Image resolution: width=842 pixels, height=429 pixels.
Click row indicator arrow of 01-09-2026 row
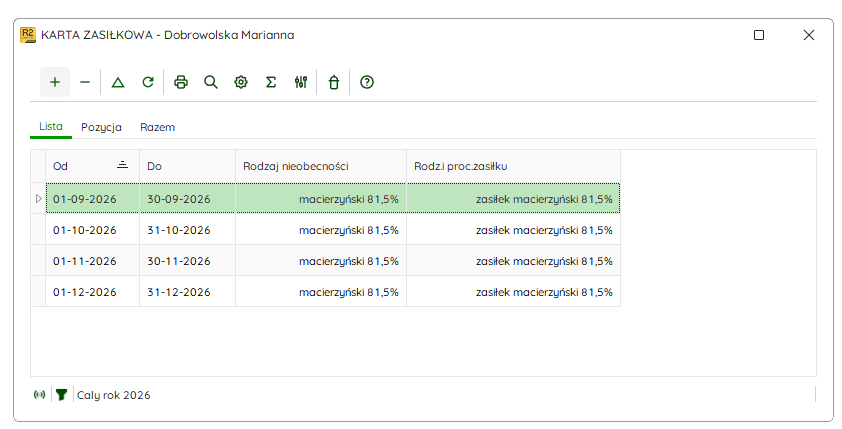click(x=38, y=199)
